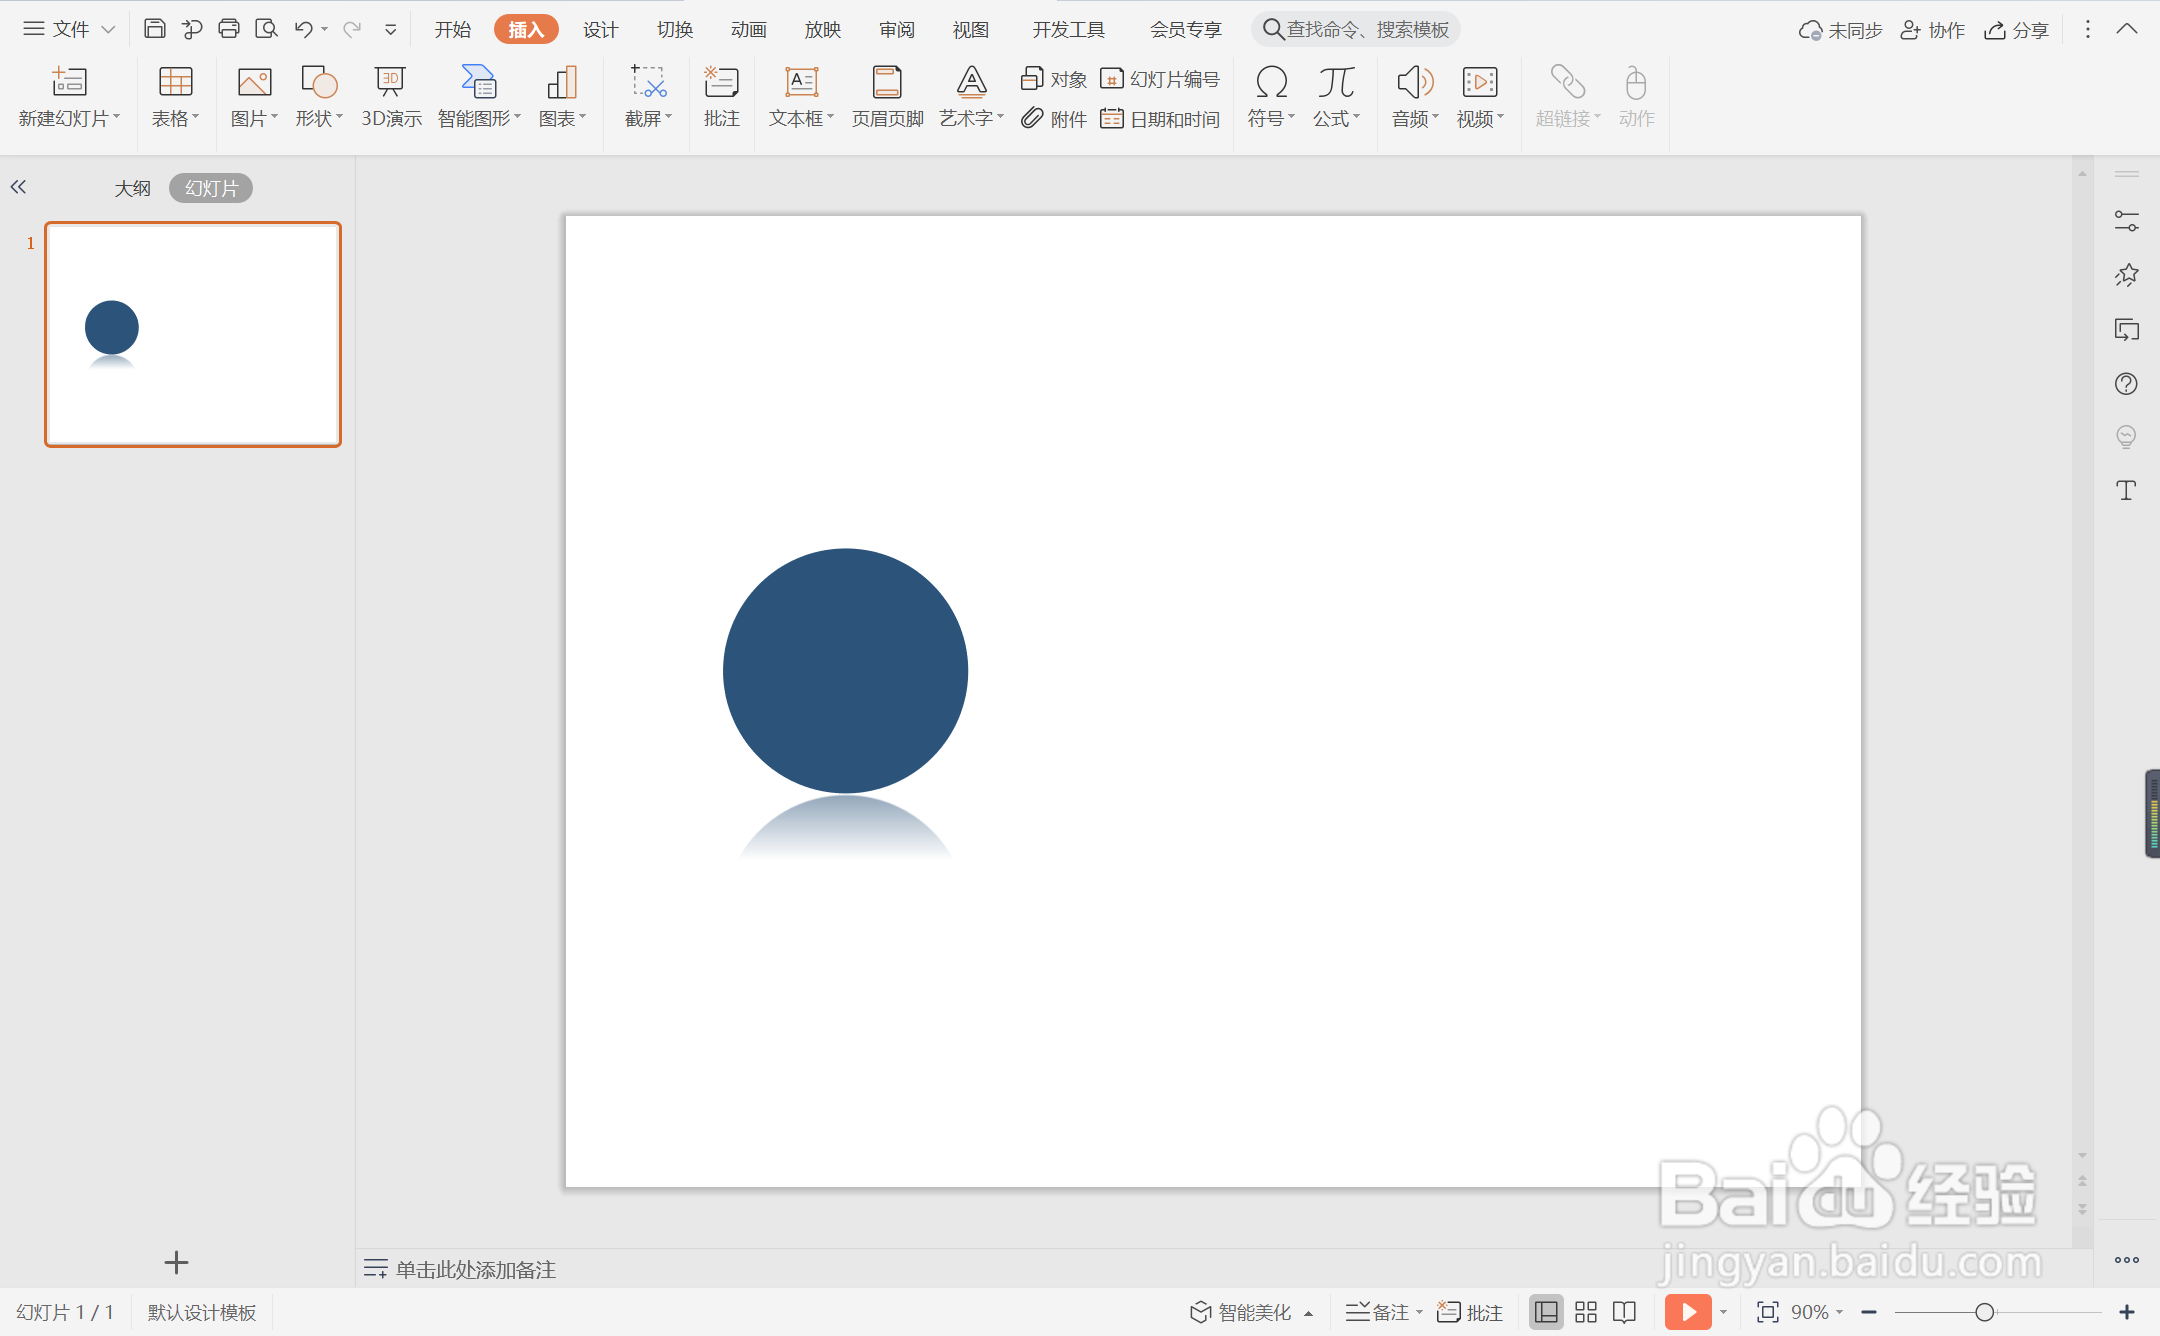
Task: Click the help question mark icon in sidebar
Action: pyautogui.click(x=2126, y=384)
